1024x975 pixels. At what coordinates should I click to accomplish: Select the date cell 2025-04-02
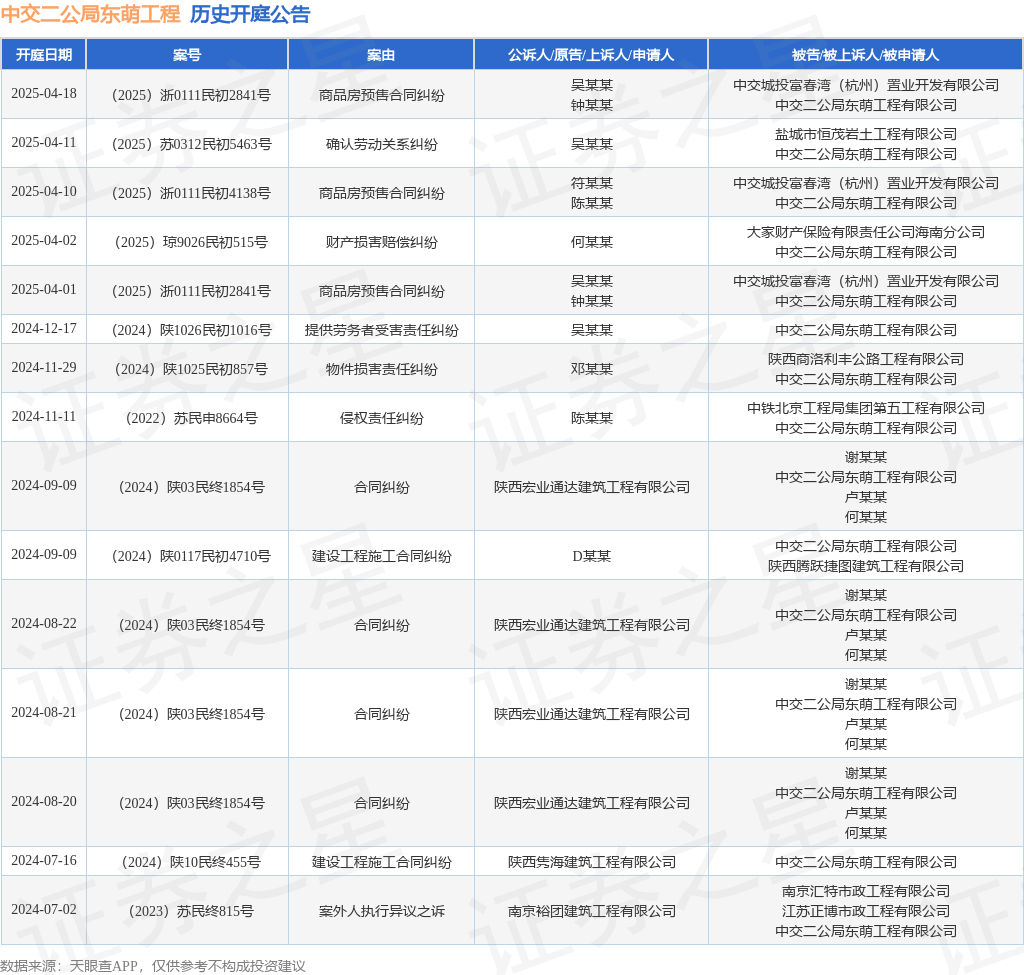coord(44,240)
